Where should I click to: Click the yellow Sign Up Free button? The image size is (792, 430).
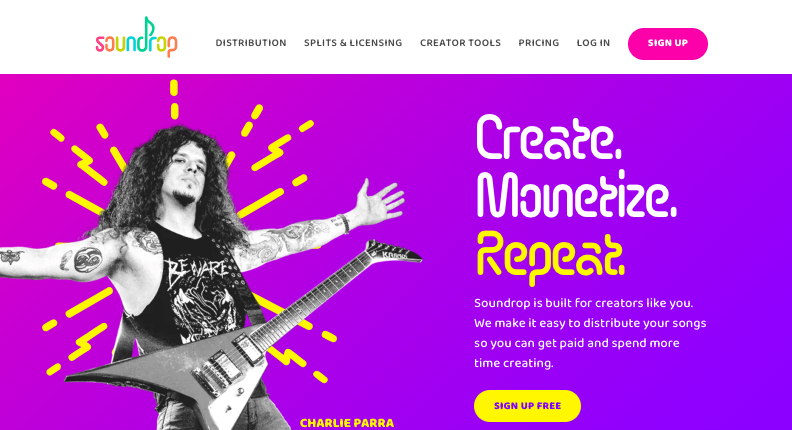527,406
